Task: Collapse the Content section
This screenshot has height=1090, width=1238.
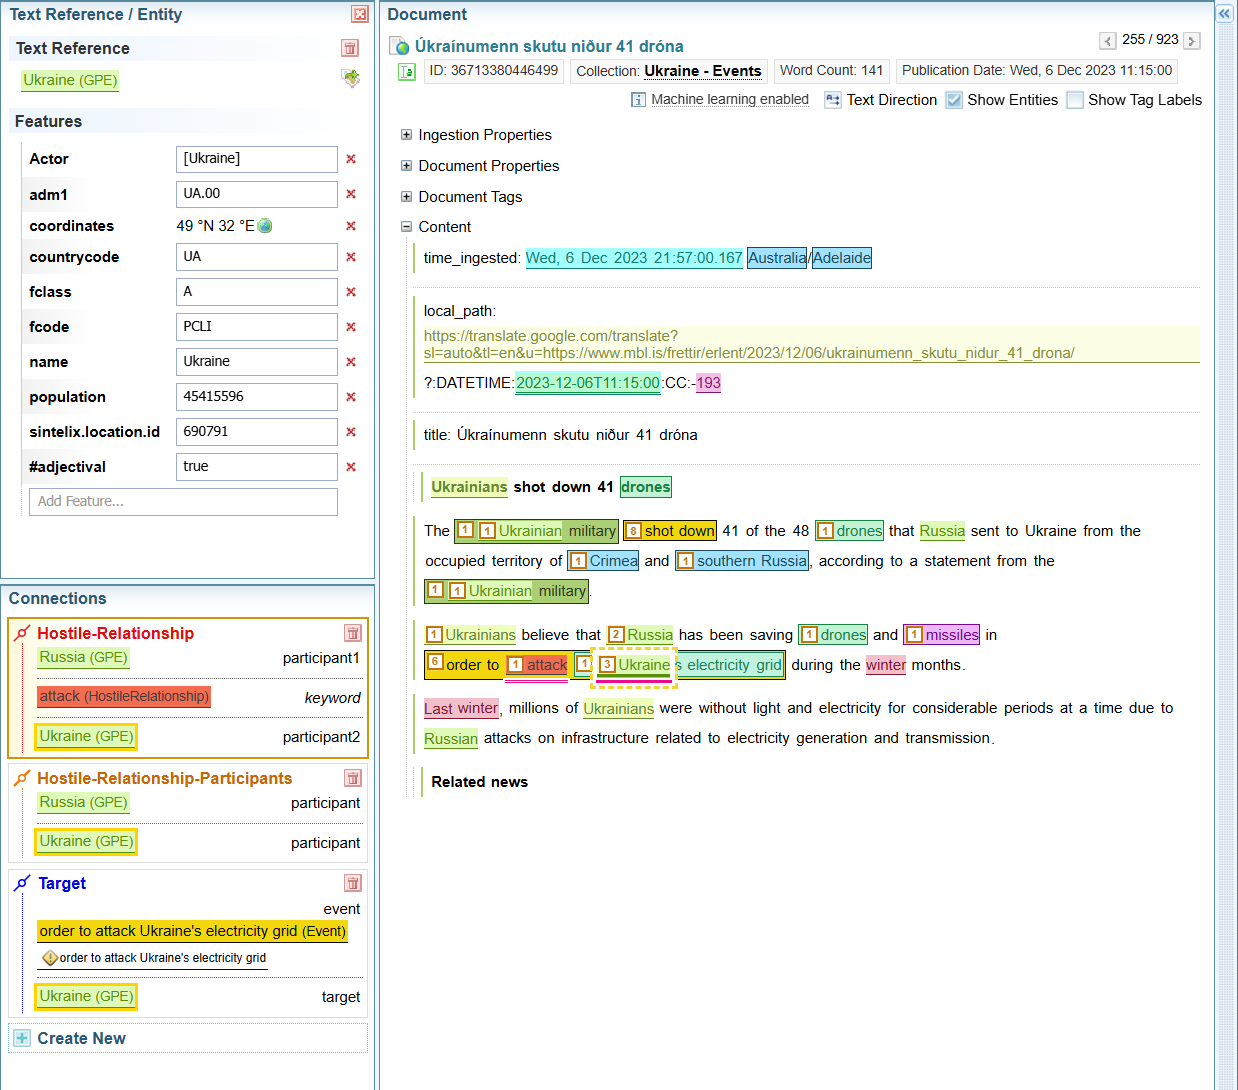Action: click(x=407, y=227)
